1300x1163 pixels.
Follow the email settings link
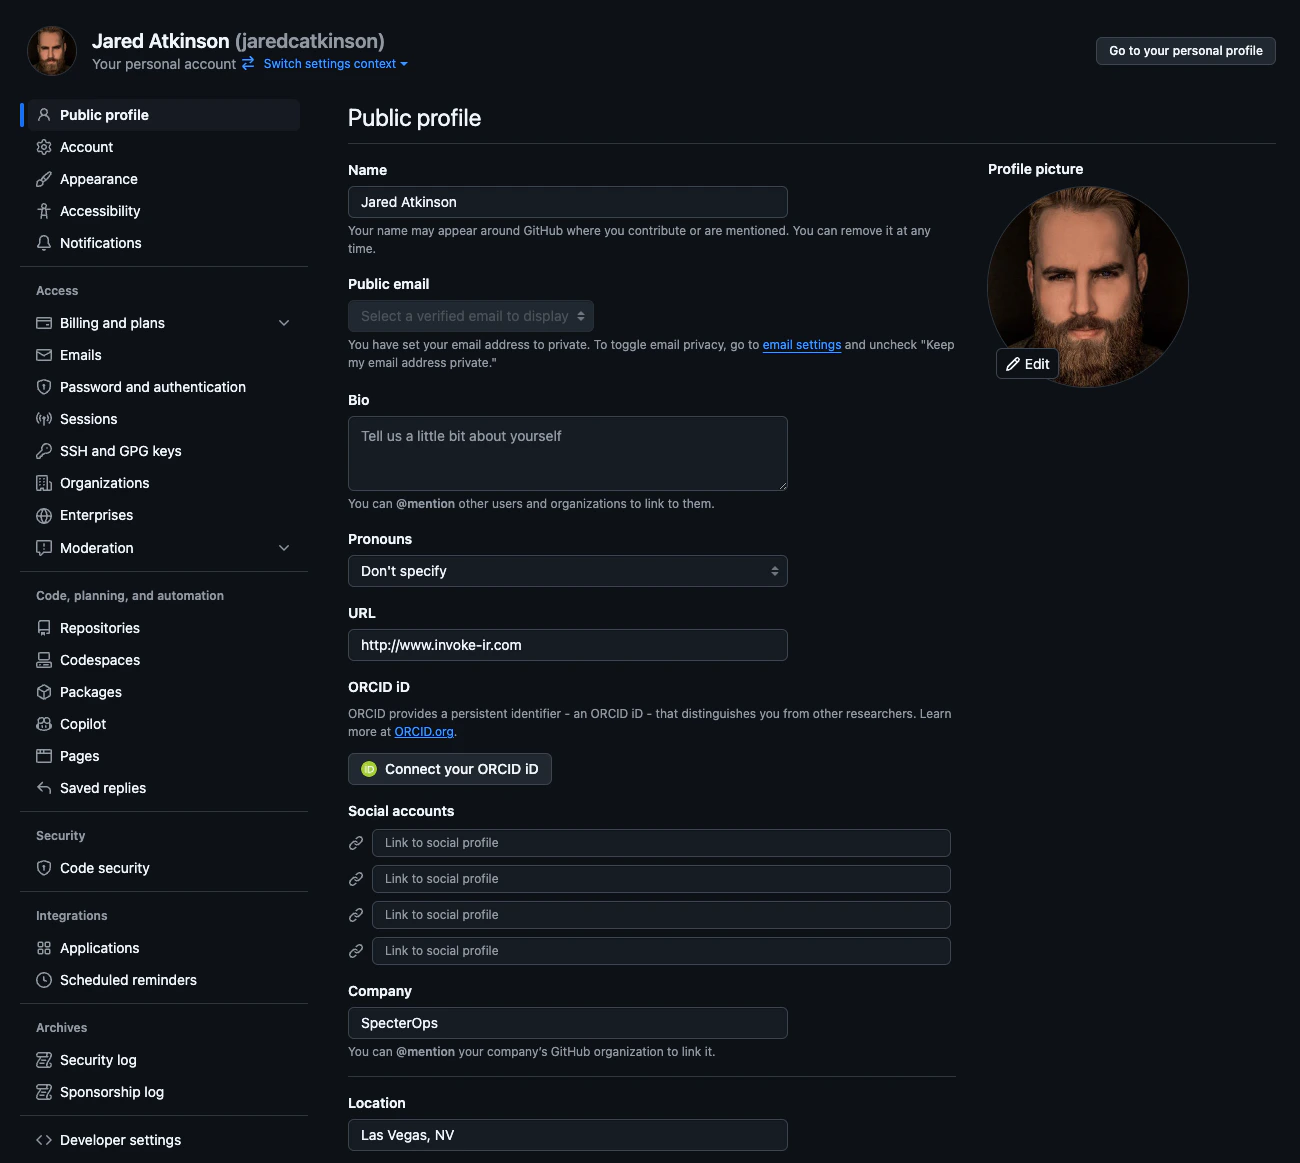pyautogui.click(x=802, y=344)
